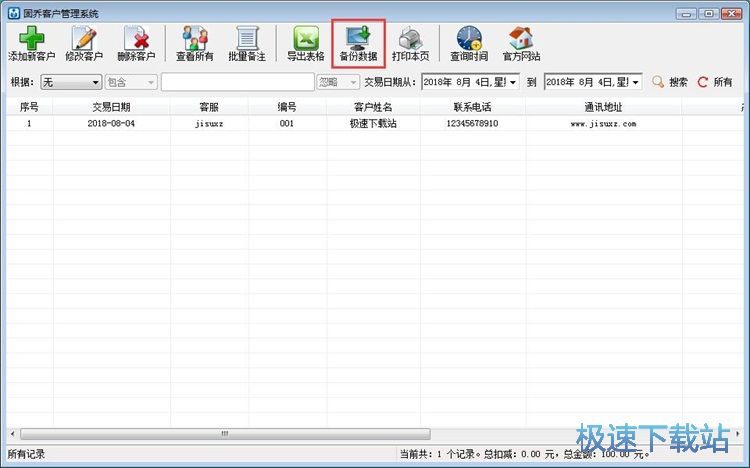Image resolution: width=750 pixels, height=468 pixels.
Task: Select phone 12345678910 cell
Action: pos(473,123)
